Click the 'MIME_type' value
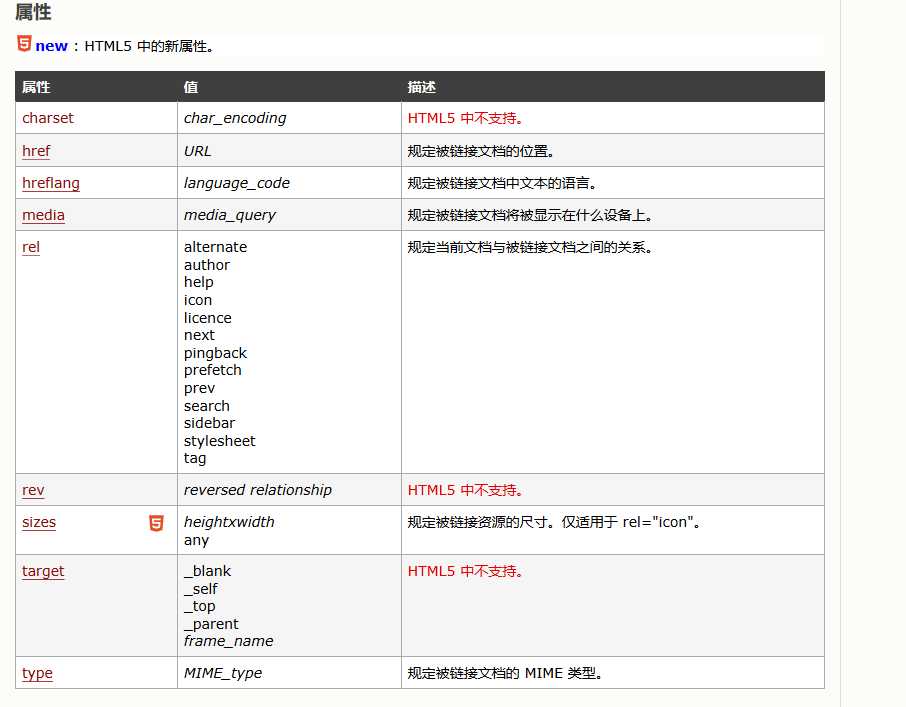Screen dimensions: 906x707 pos(222,673)
